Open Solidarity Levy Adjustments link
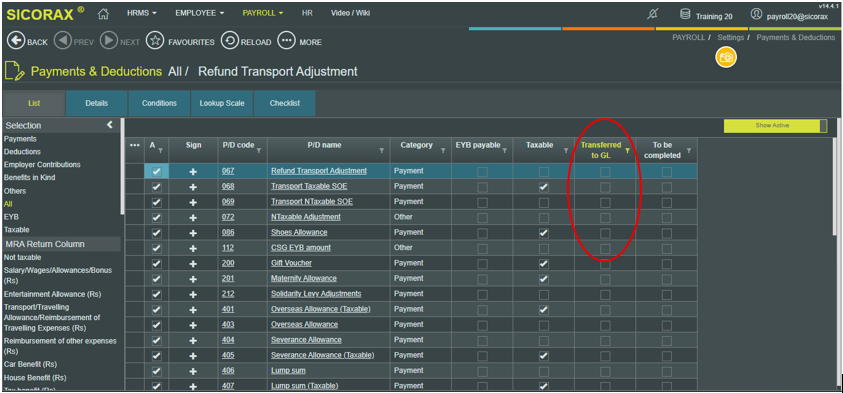843x393 pixels. 316,294
